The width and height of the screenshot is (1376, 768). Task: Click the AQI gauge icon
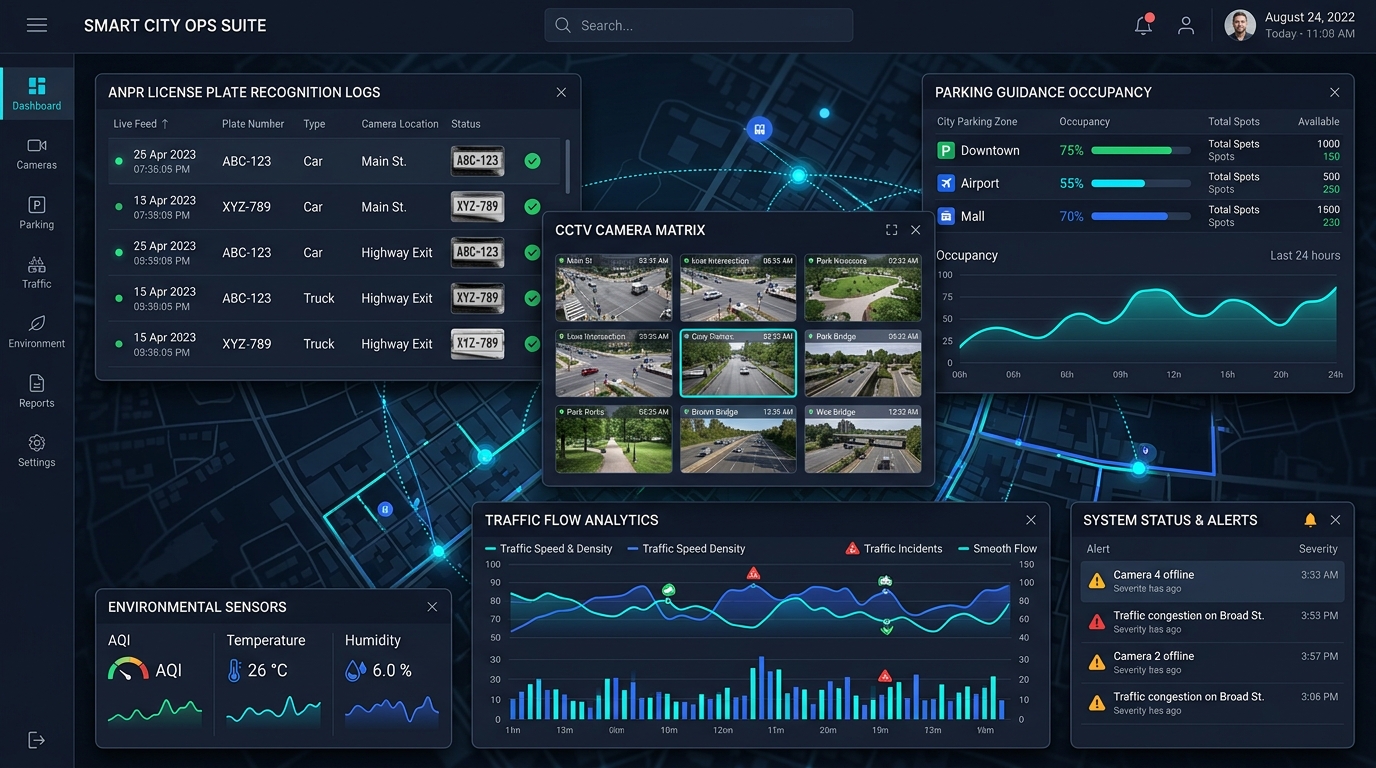click(x=128, y=669)
